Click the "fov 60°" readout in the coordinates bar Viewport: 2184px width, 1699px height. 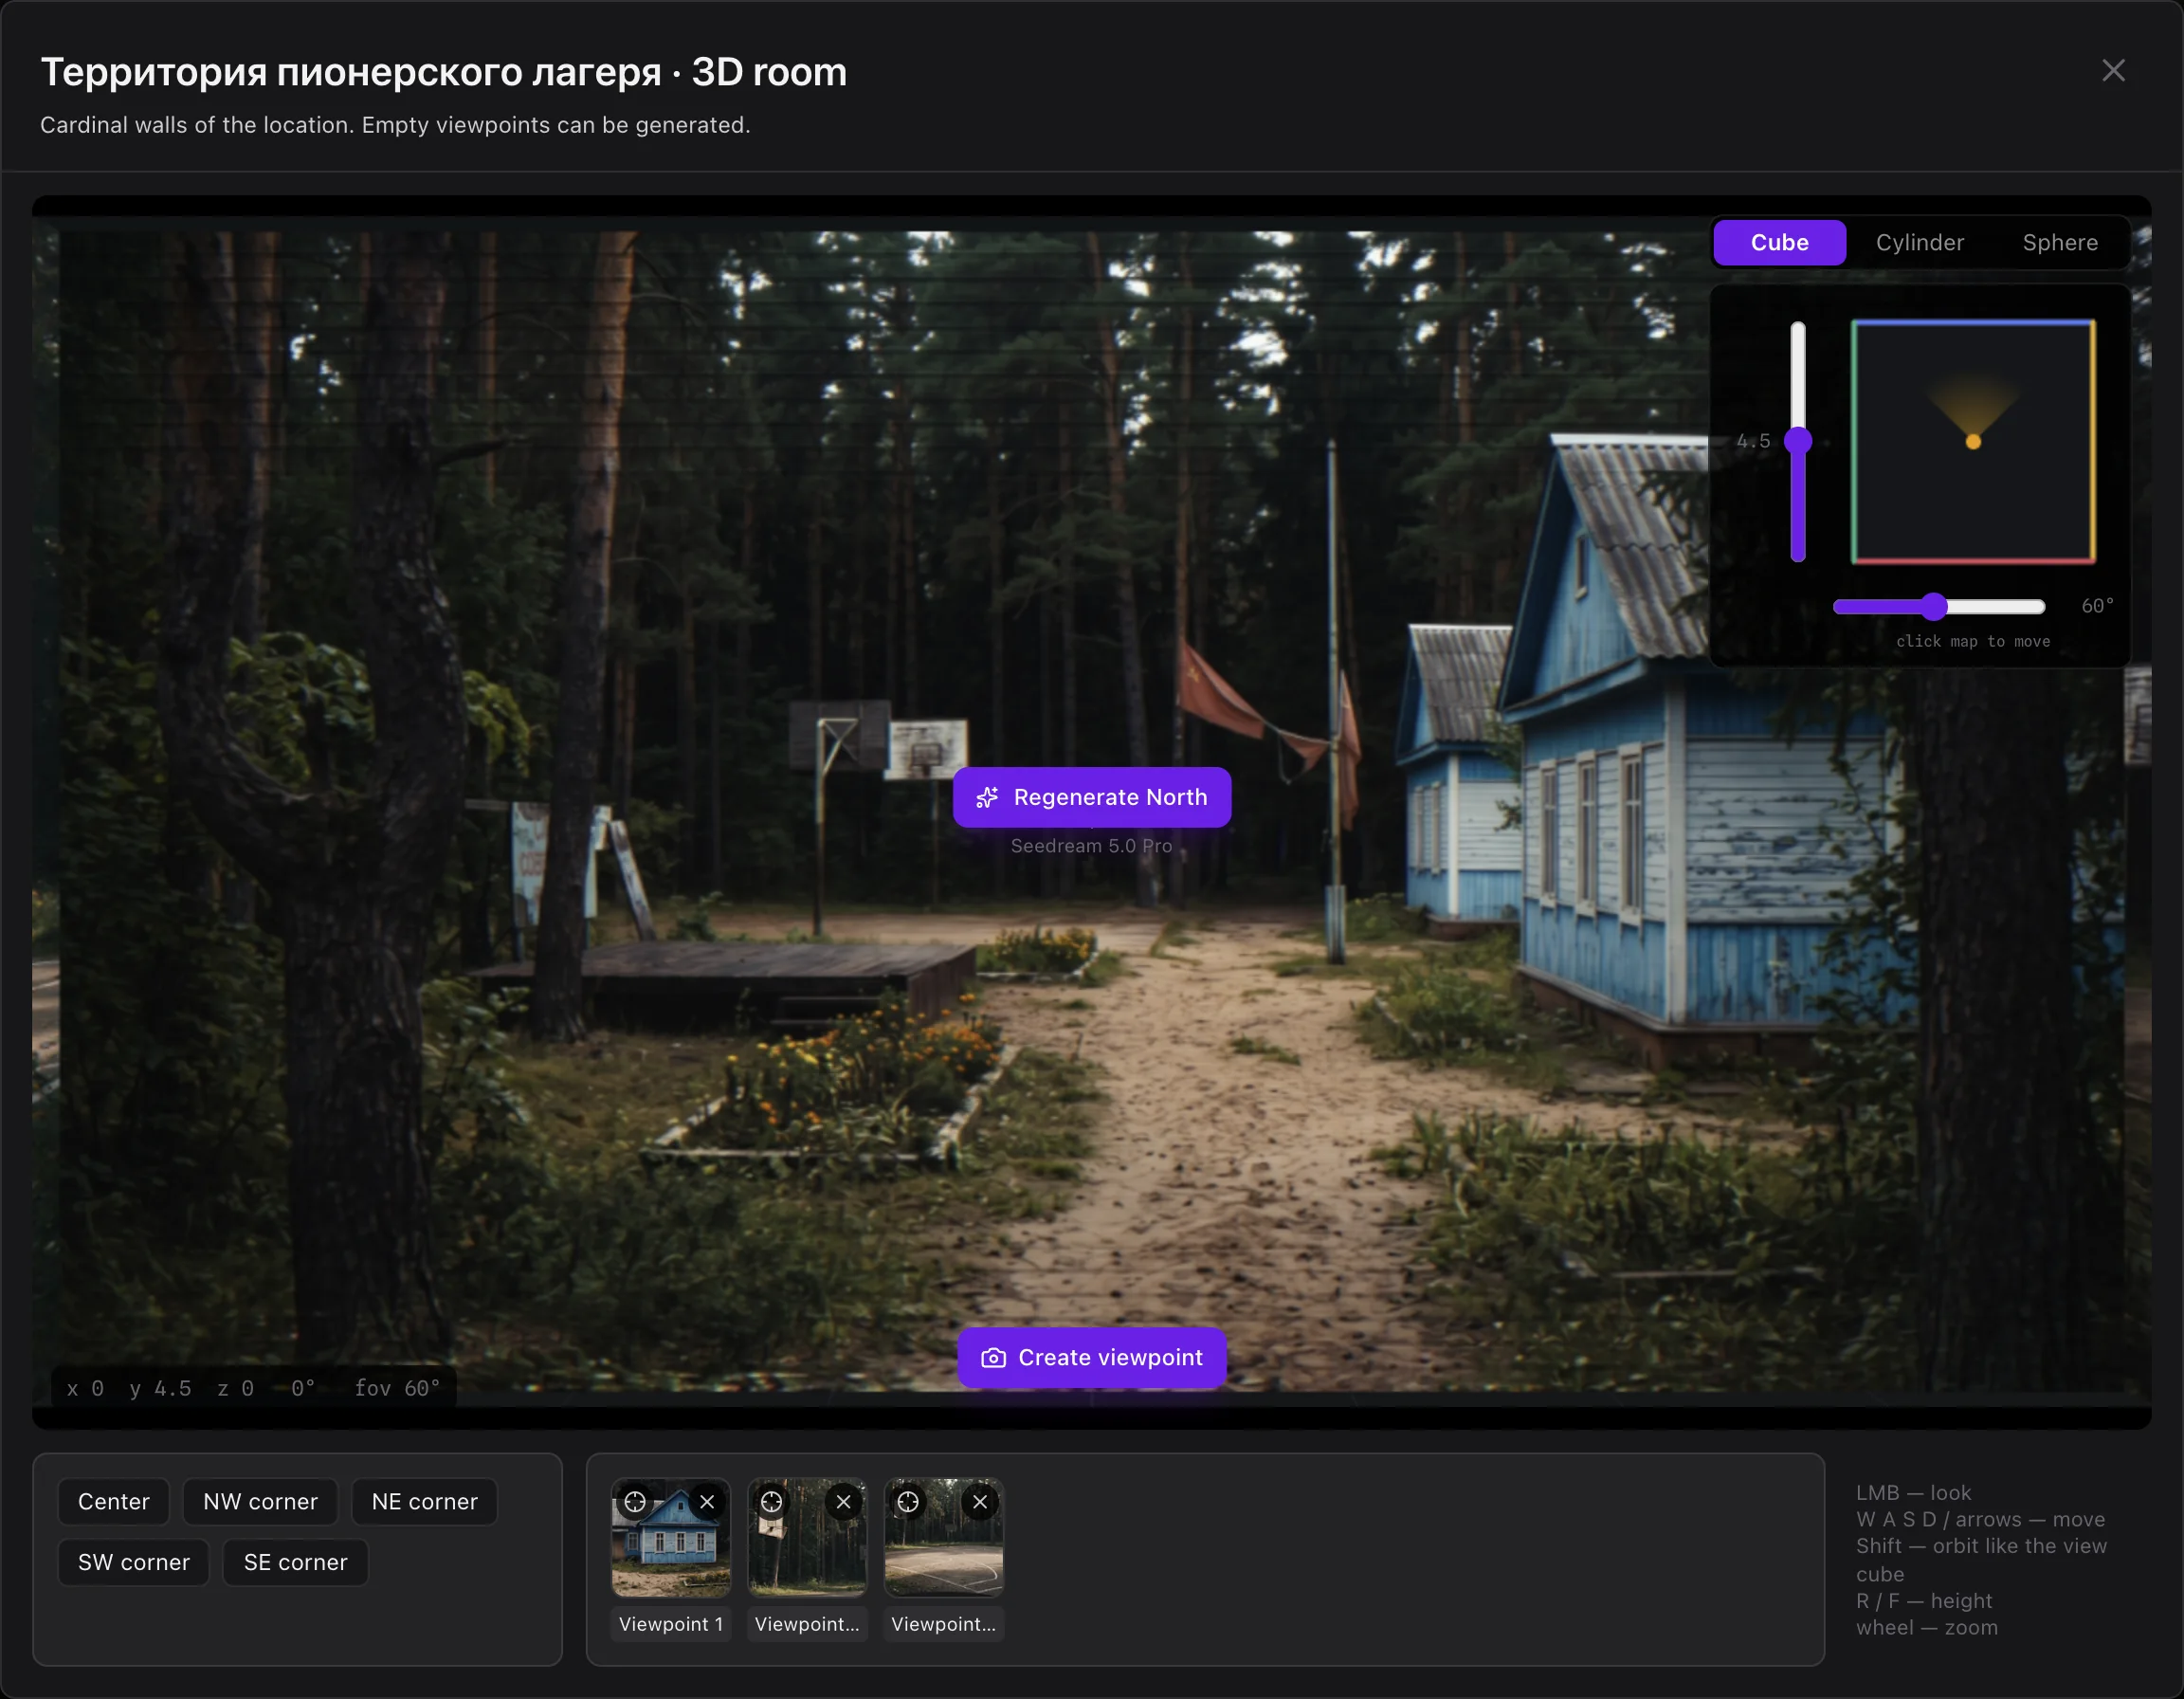pyautogui.click(x=398, y=1388)
